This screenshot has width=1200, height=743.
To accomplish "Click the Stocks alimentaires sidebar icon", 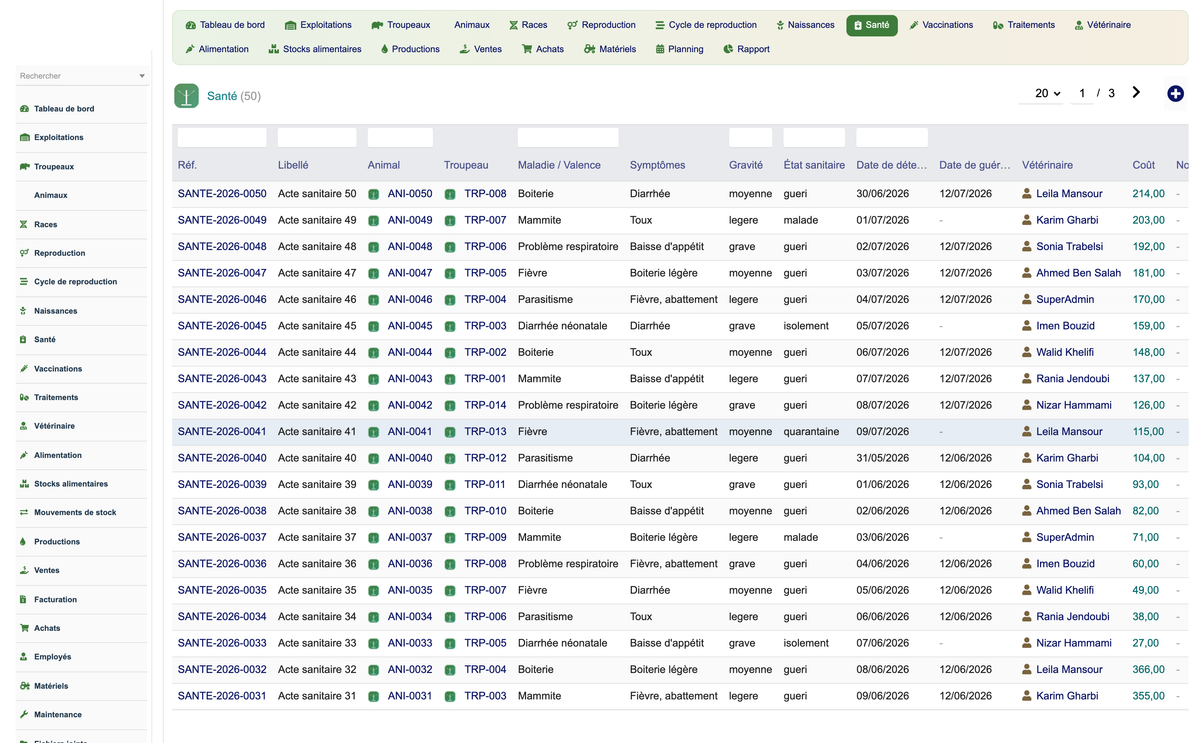I will 24,484.
